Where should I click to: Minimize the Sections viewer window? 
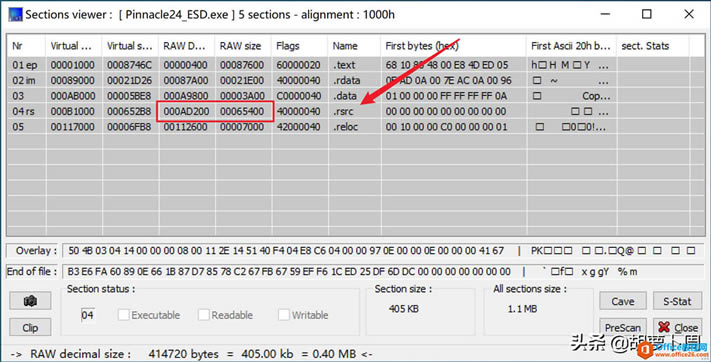pyautogui.click(x=605, y=14)
